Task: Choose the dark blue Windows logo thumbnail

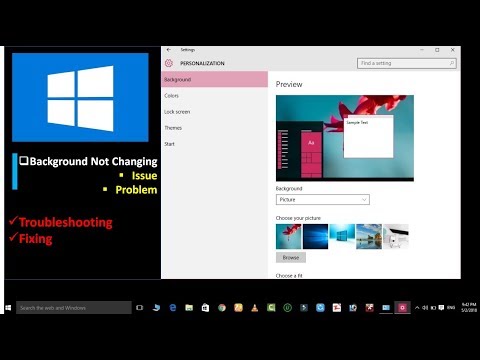Action: pos(315,236)
